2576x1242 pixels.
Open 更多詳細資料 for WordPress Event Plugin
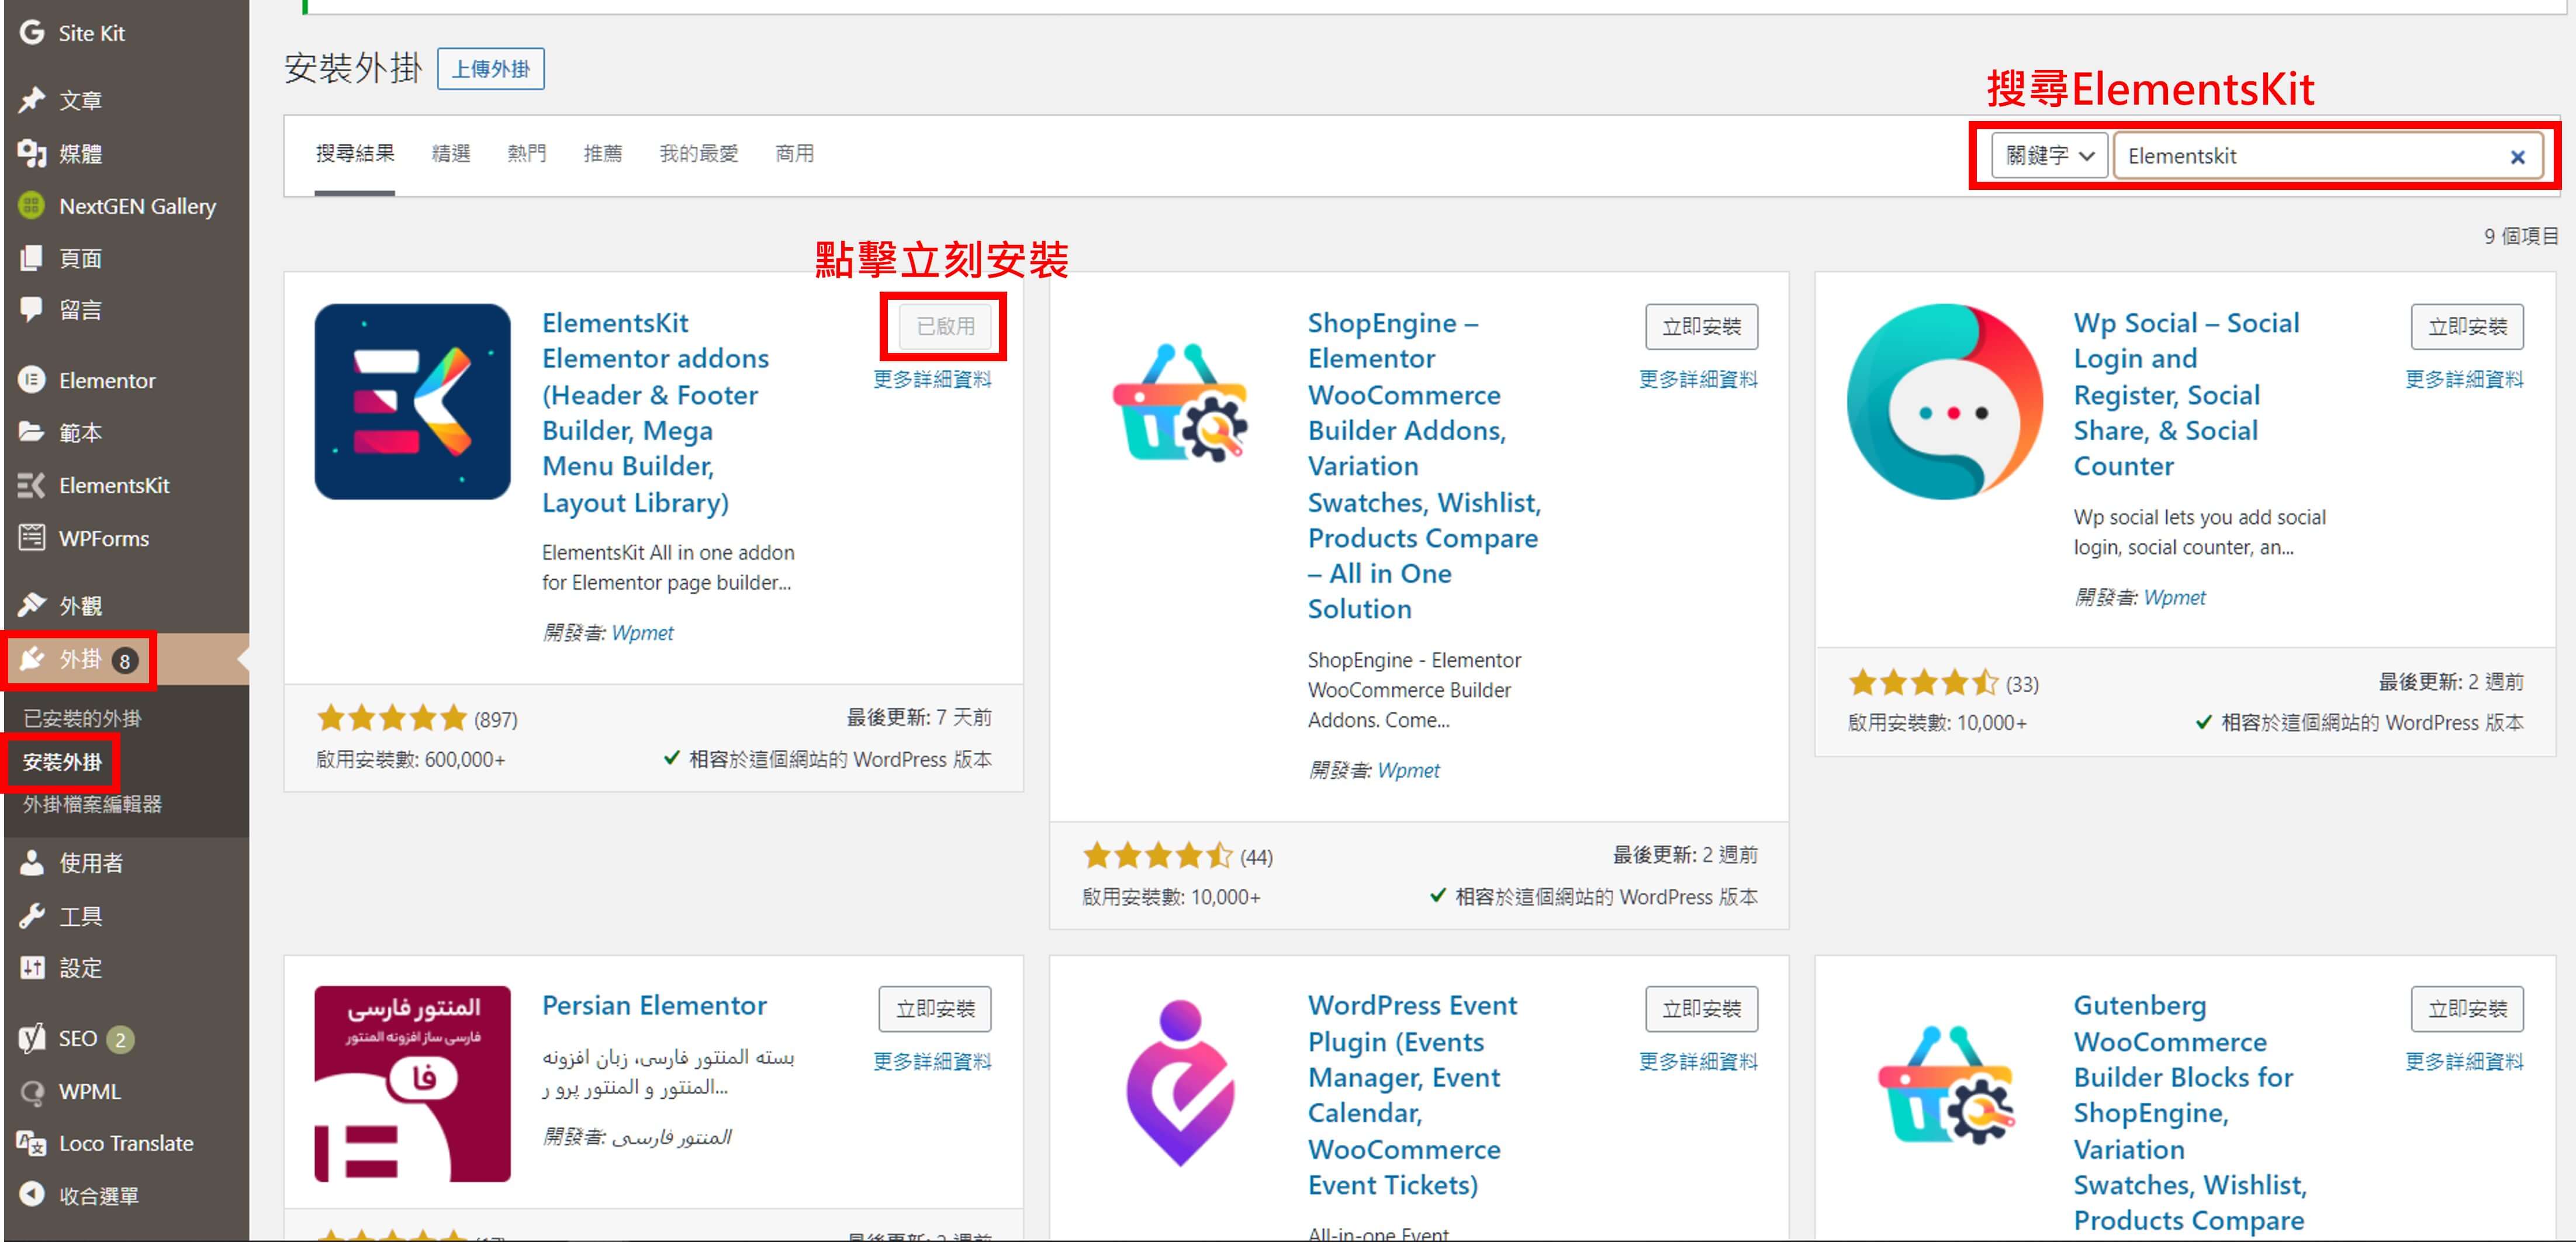[1698, 1061]
